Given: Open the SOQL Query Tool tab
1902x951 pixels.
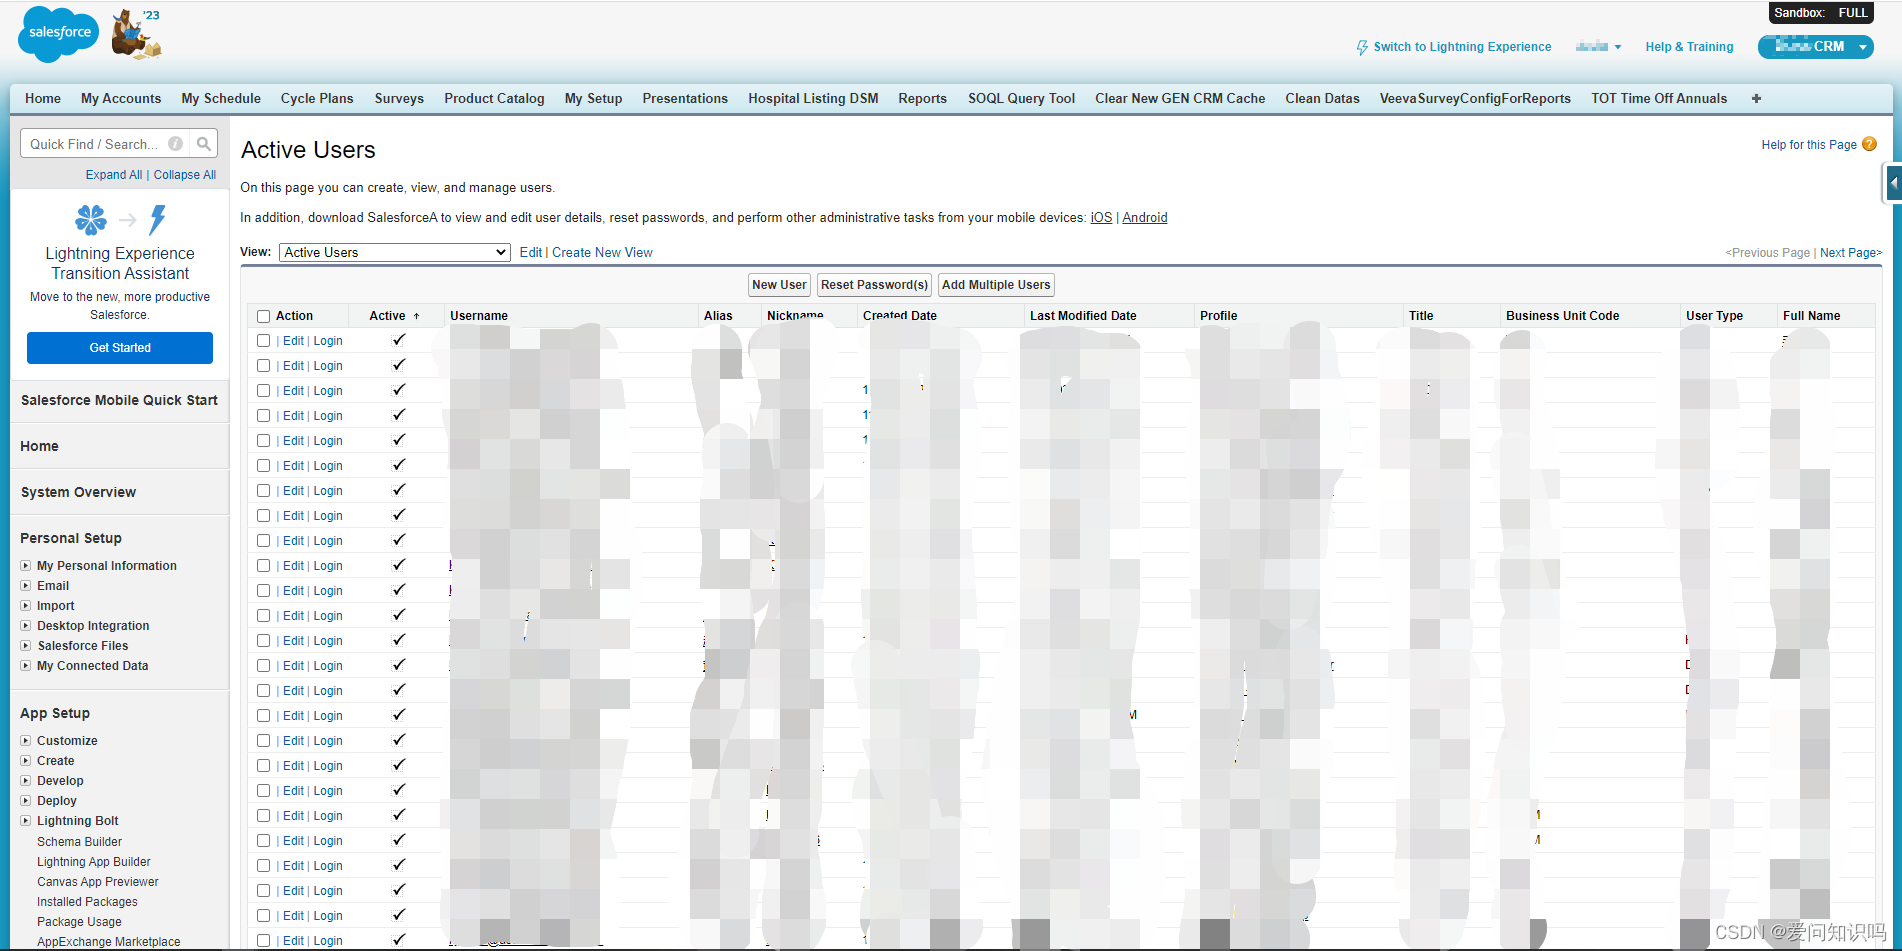Looking at the screenshot, I should 1021,98.
